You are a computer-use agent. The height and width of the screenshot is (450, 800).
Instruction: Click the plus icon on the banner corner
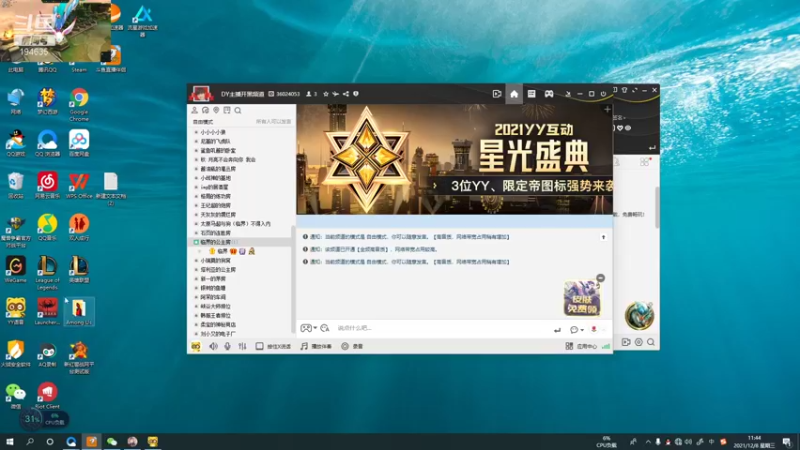(607, 109)
